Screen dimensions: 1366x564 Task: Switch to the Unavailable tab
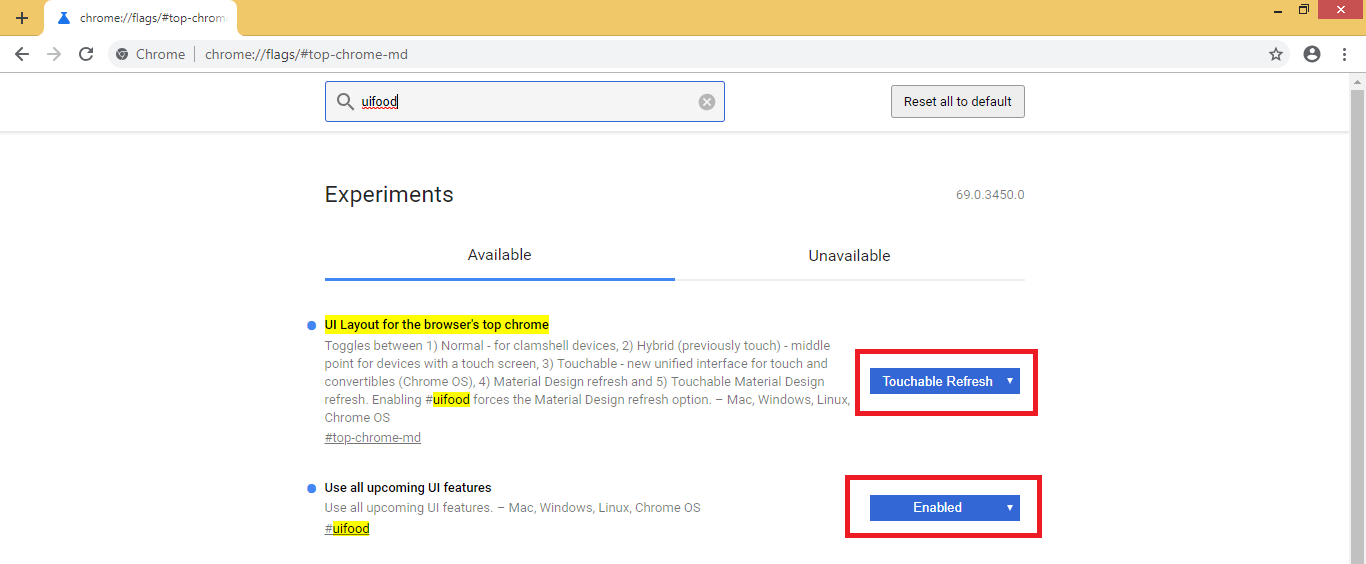click(x=850, y=255)
